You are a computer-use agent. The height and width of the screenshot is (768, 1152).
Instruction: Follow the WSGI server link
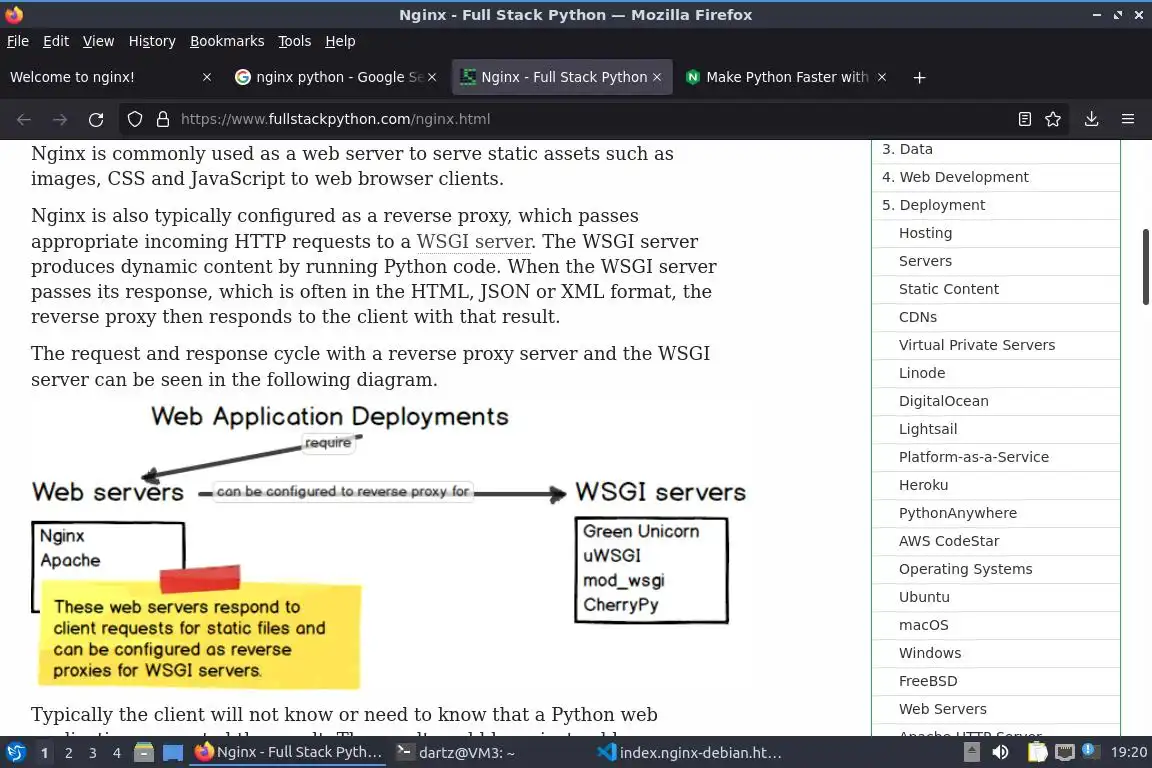point(475,242)
